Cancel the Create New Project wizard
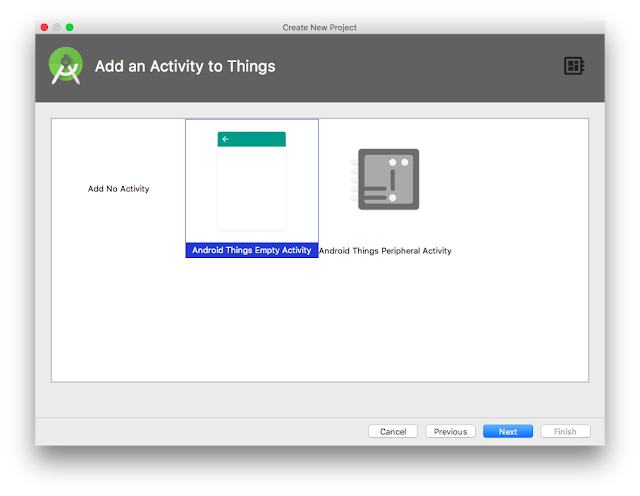 click(x=393, y=431)
